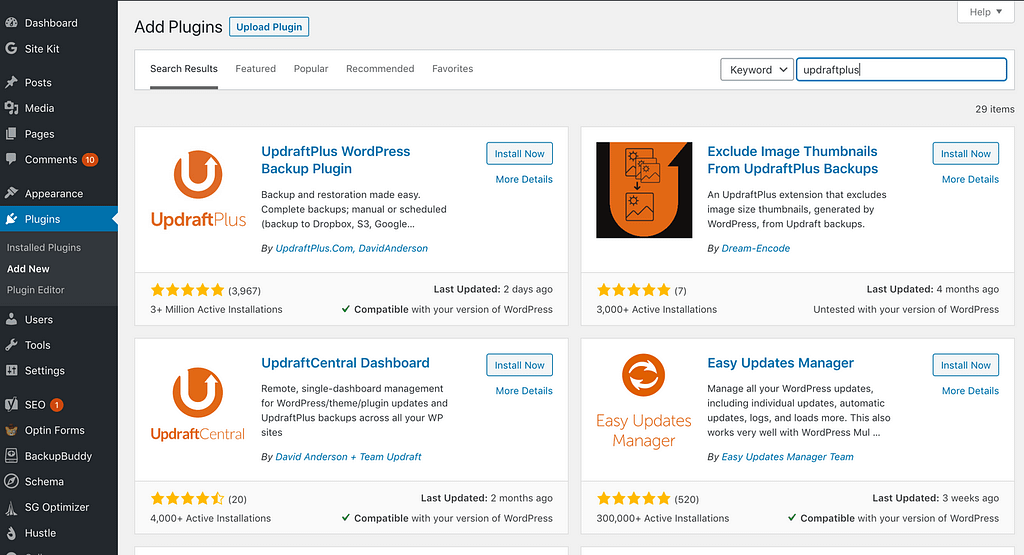The height and width of the screenshot is (555, 1024).
Task: Click the SG Optimizer rocket icon
Action: click(x=11, y=507)
